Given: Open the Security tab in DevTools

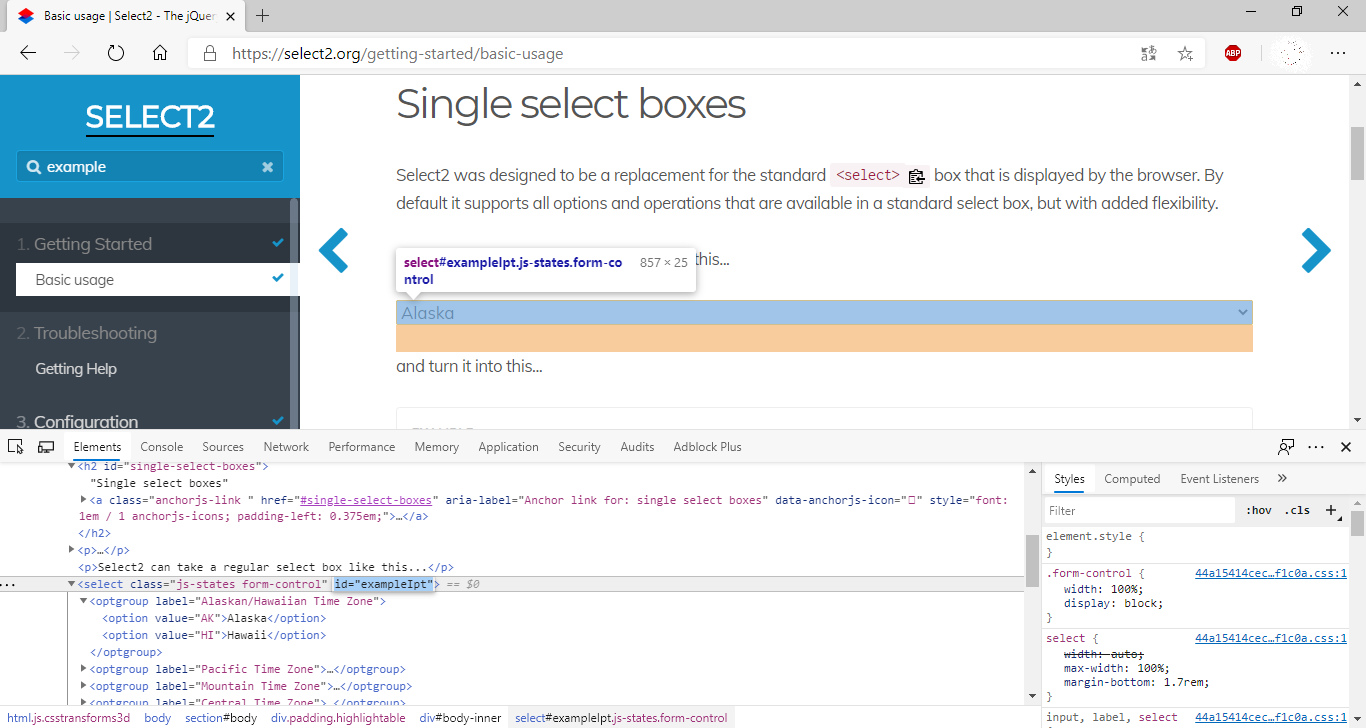Looking at the screenshot, I should click(x=580, y=447).
